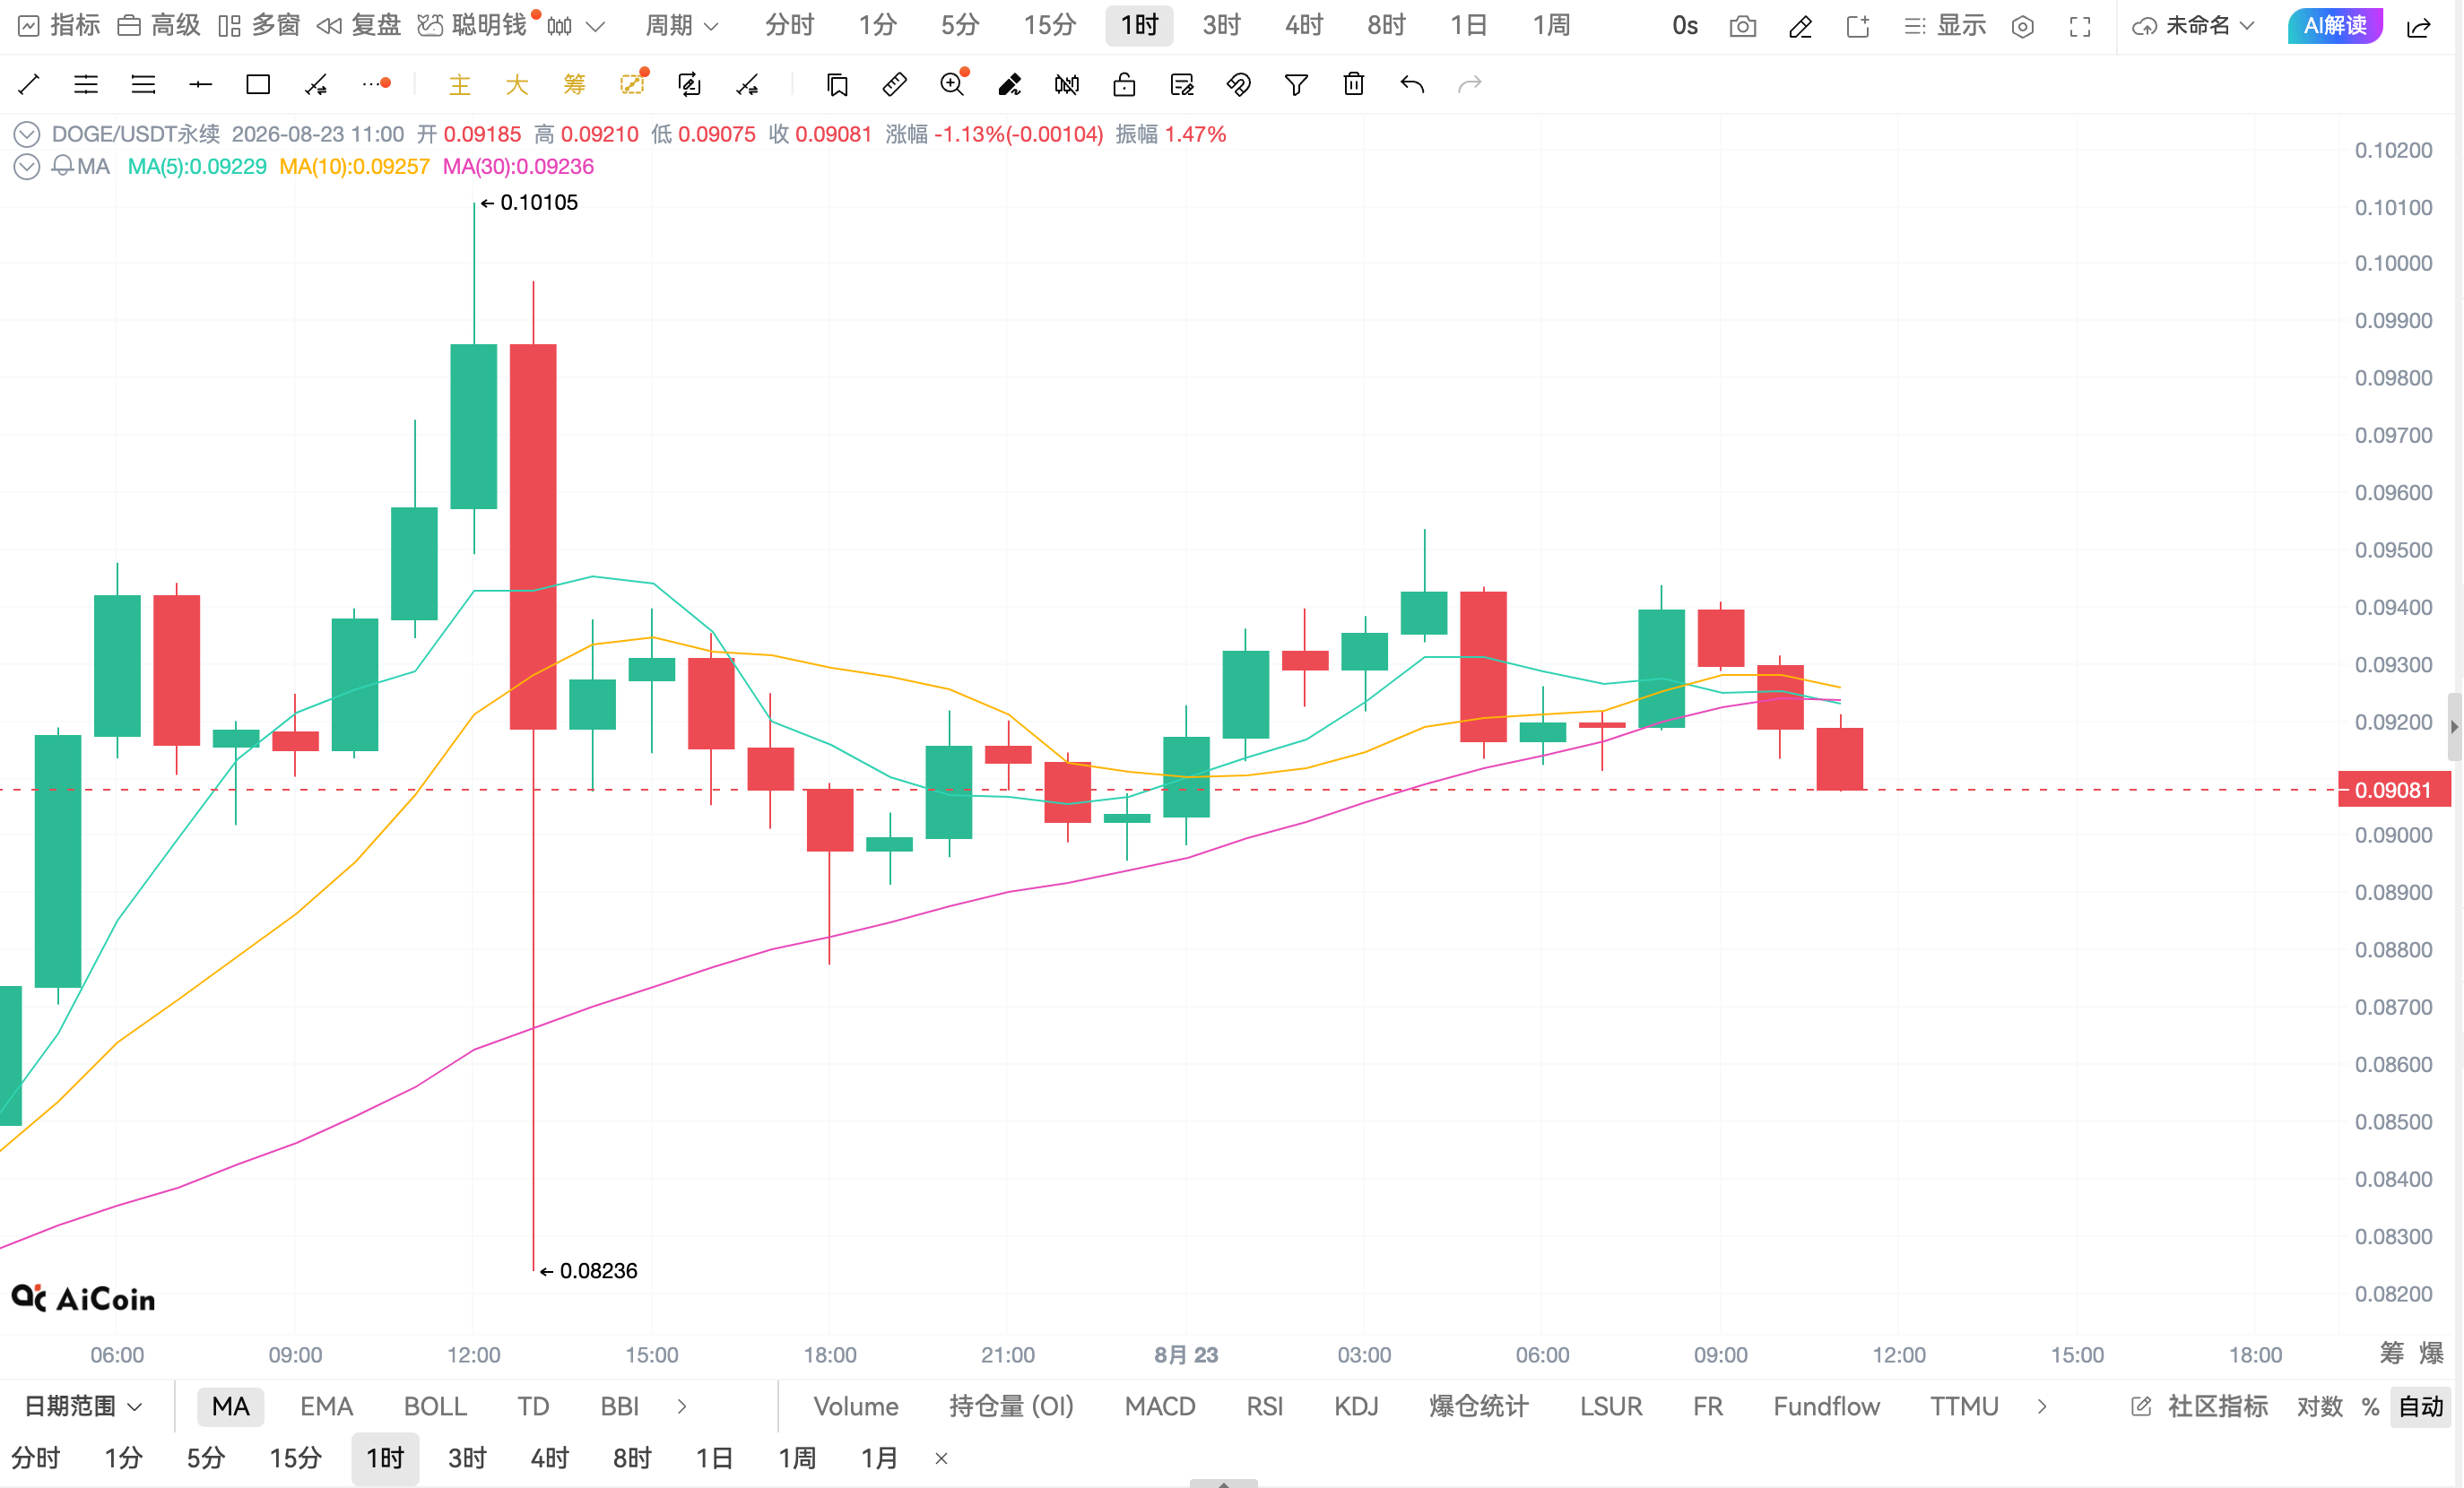The width and height of the screenshot is (2464, 1488).
Task: Click the 筹 chip distribution toolbar icon
Action: 574,85
